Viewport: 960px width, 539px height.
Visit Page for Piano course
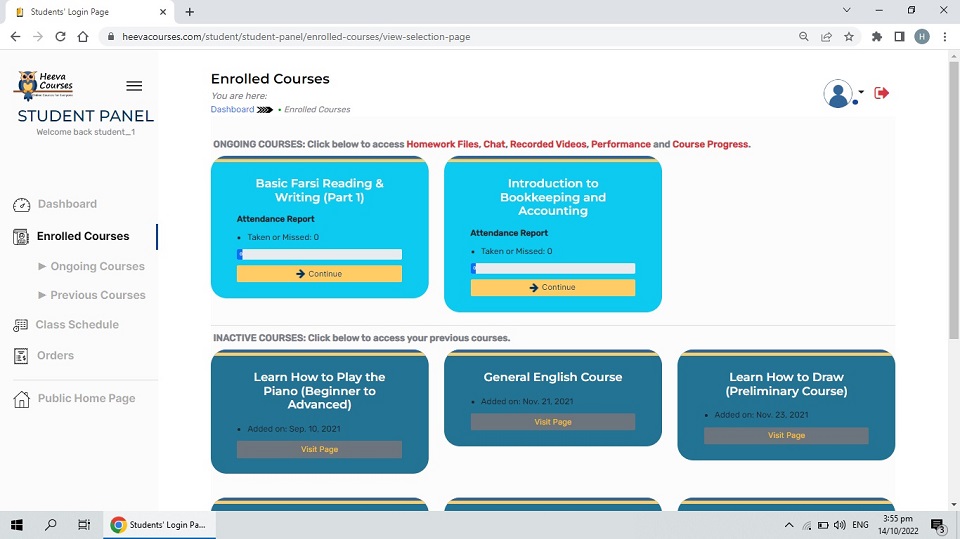point(320,449)
